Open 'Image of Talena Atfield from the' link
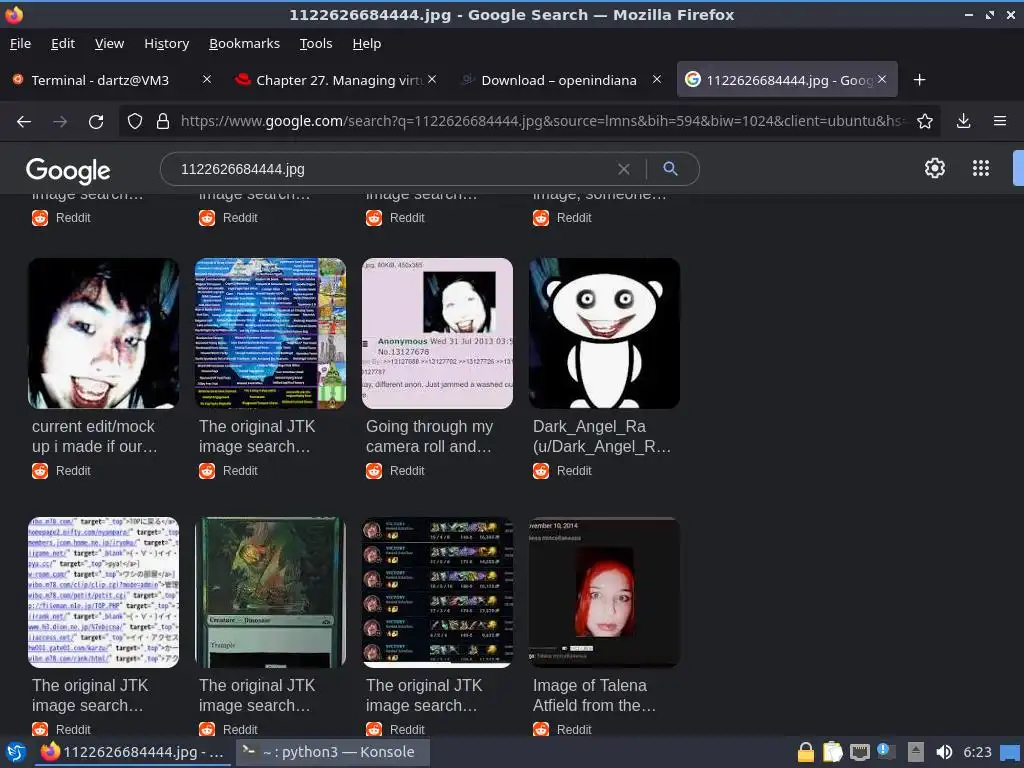1024x768 pixels. tap(594, 696)
